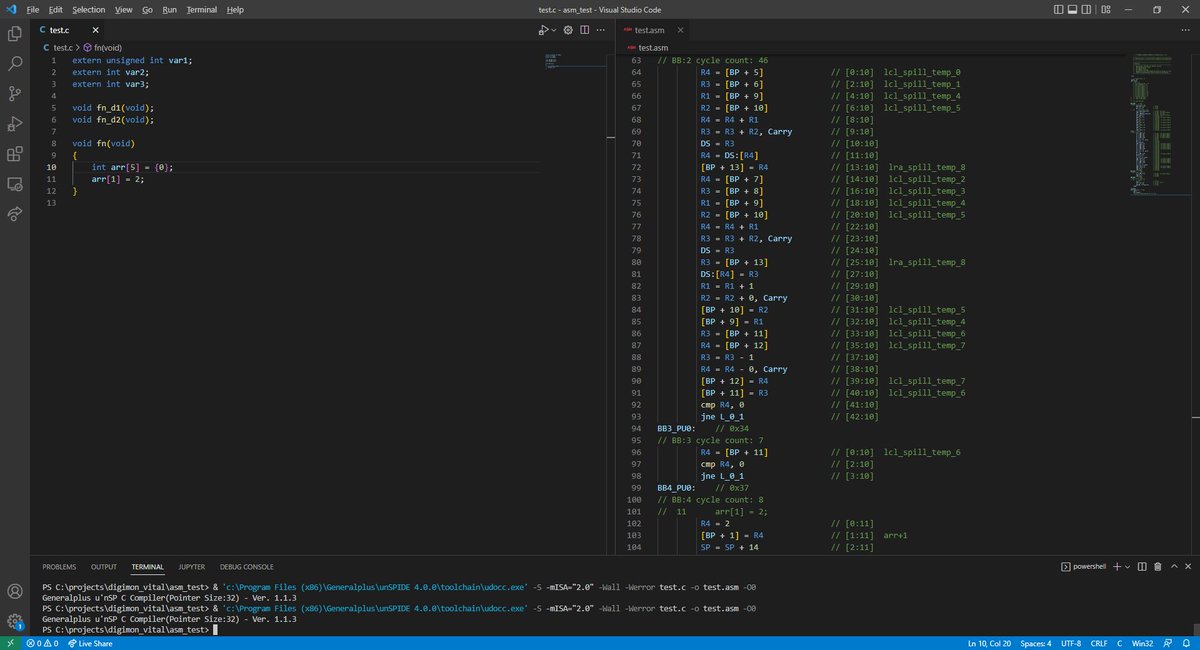The height and width of the screenshot is (650, 1200).
Task: Create new terminal with plus icon
Action: click(1117, 567)
